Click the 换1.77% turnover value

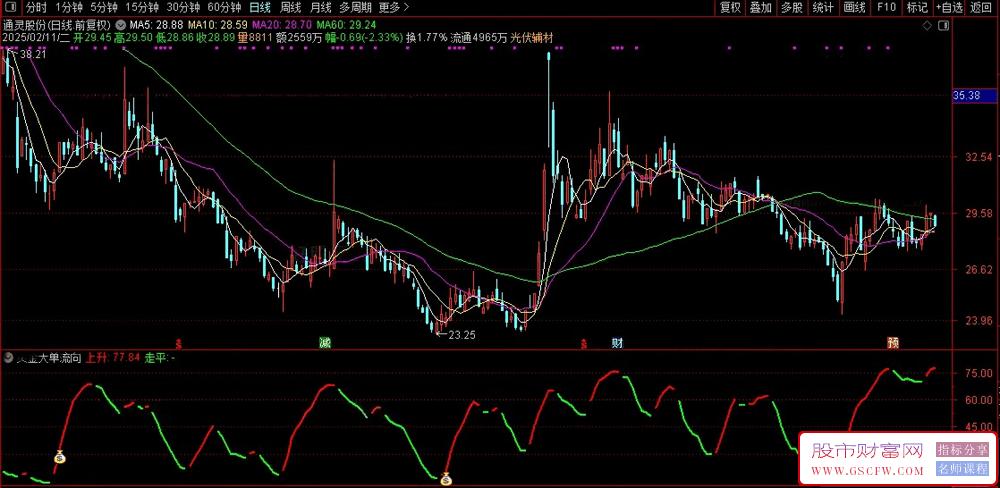pyautogui.click(x=427, y=38)
